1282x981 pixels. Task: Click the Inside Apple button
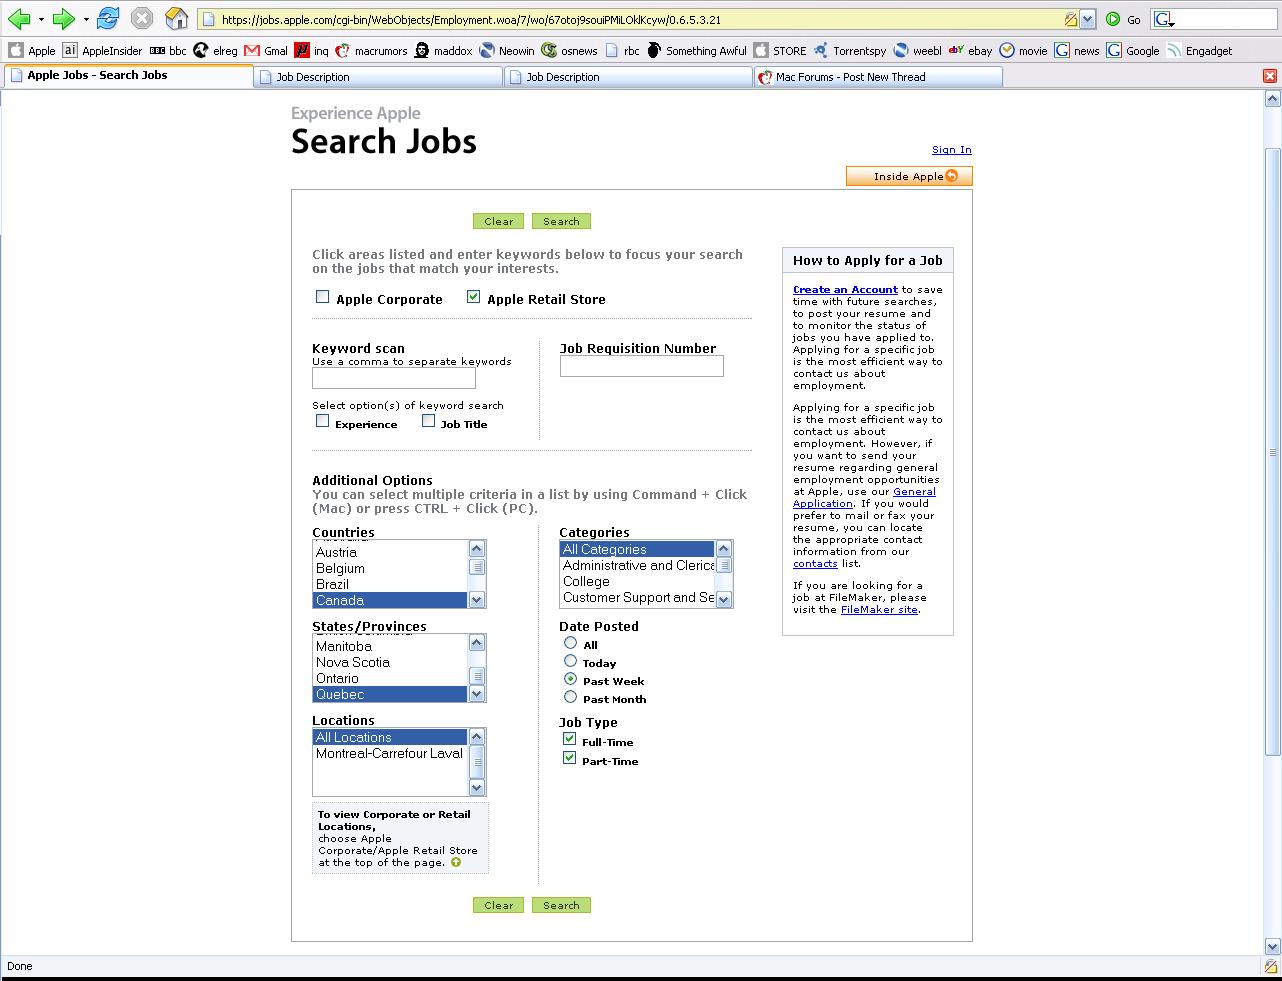point(909,176)
